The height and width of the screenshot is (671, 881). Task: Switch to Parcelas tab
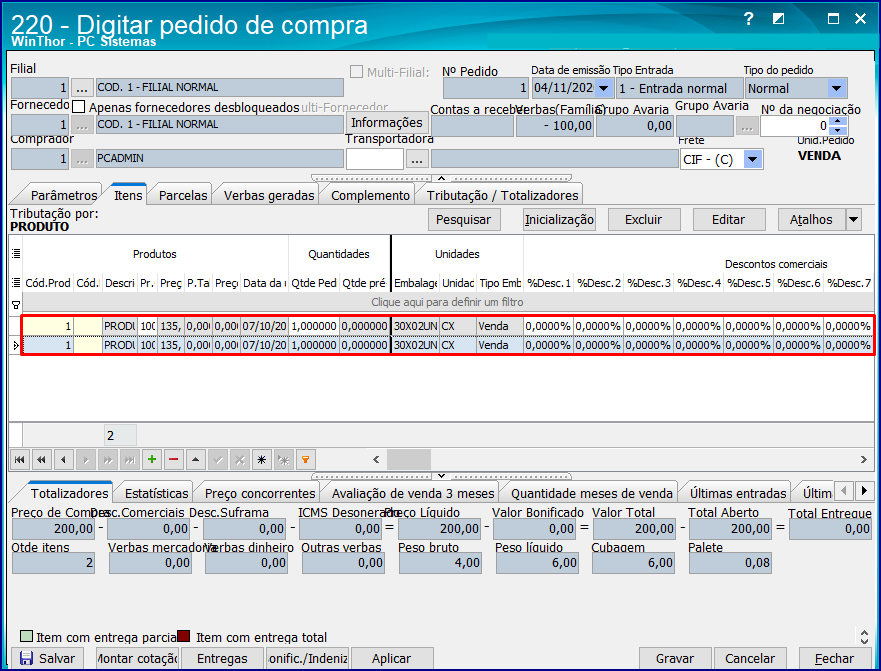pyautogui.click(x=183, y=195)
